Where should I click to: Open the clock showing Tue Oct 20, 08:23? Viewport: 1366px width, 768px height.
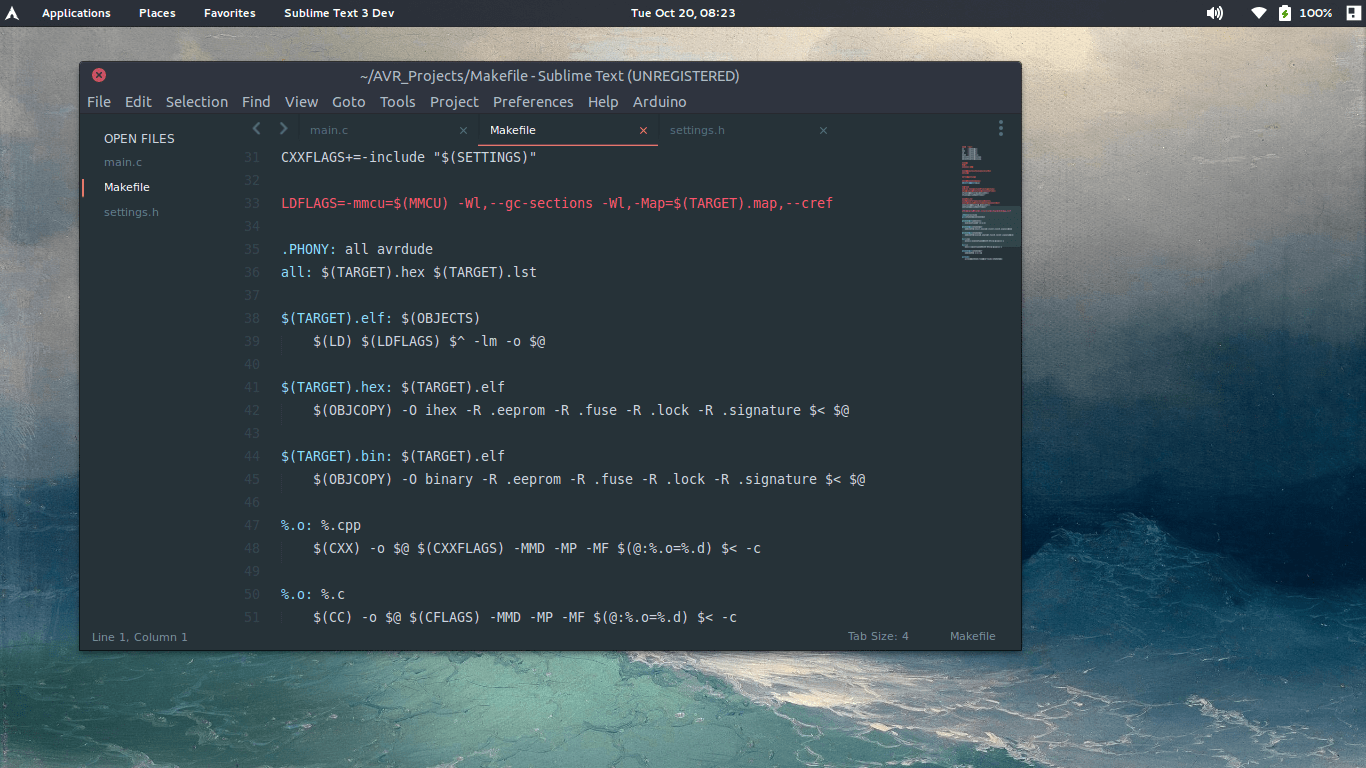[683, 13]
